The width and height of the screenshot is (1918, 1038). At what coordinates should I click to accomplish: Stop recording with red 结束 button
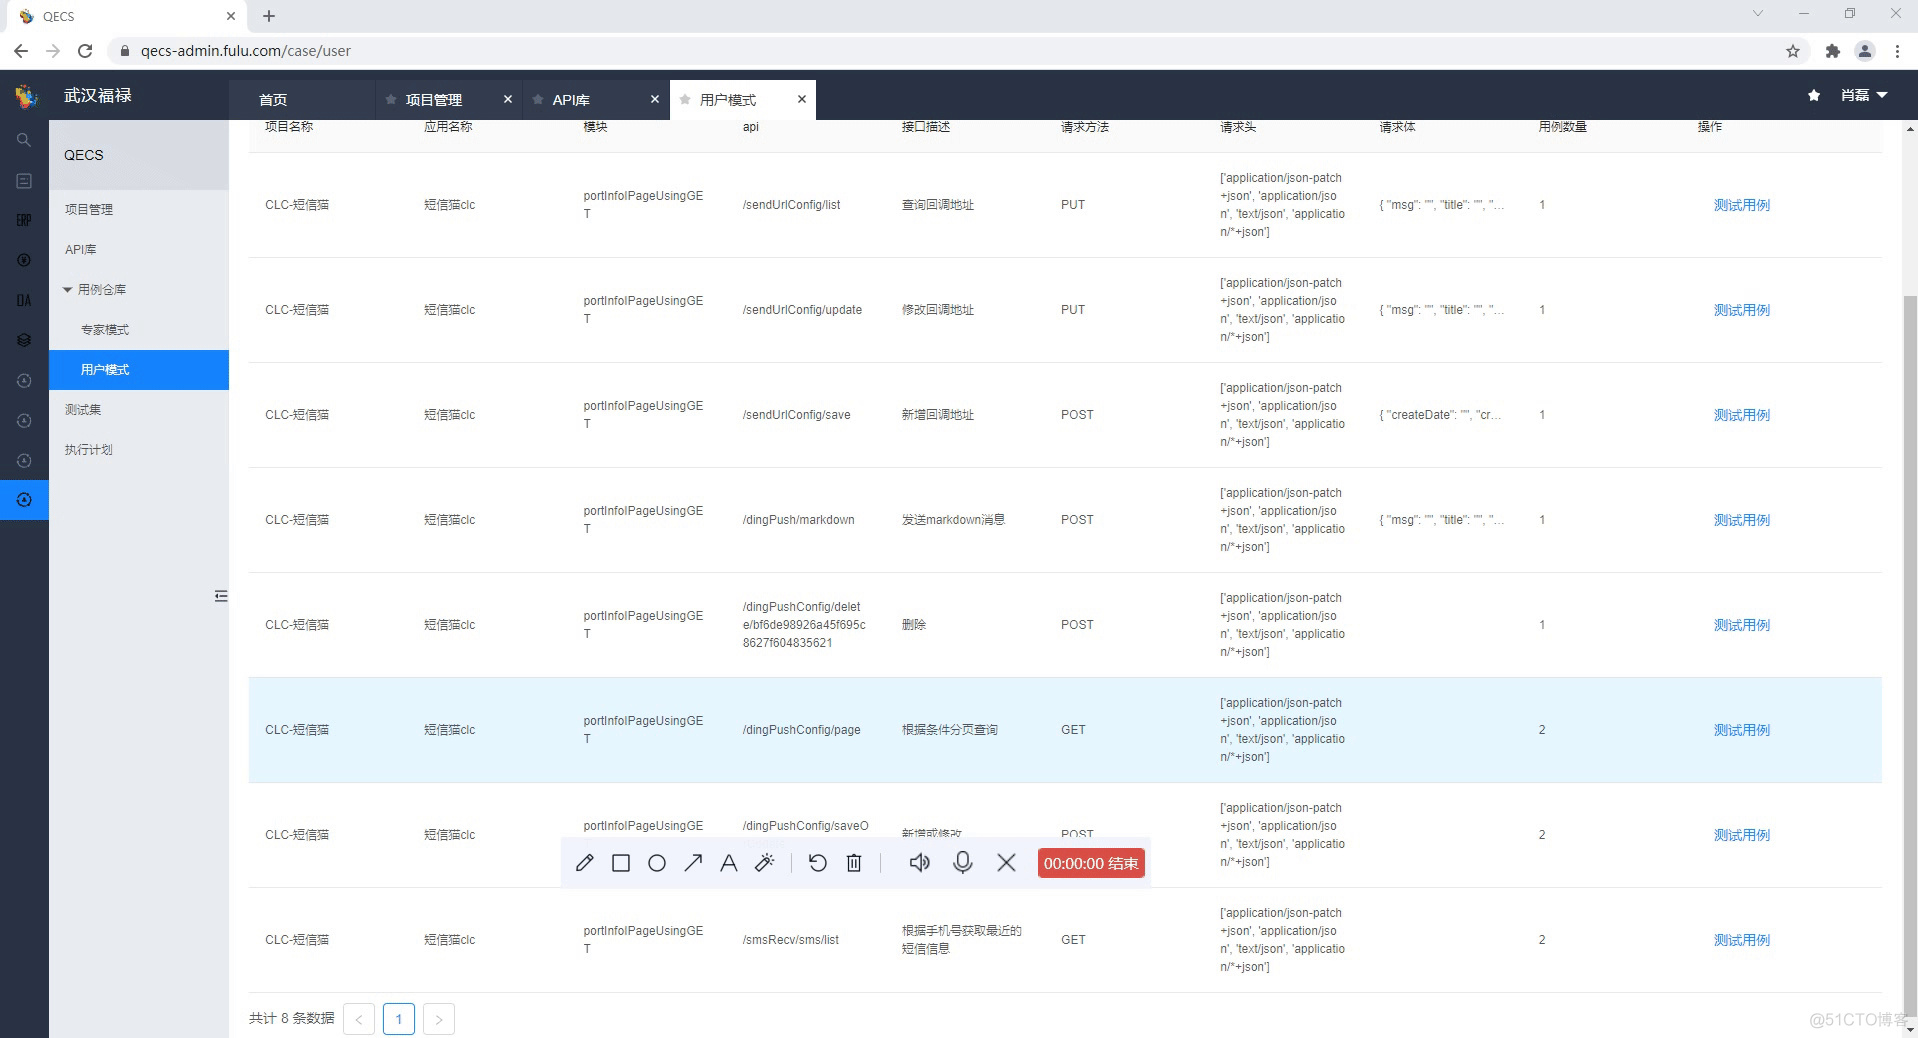coord(1091,863)
